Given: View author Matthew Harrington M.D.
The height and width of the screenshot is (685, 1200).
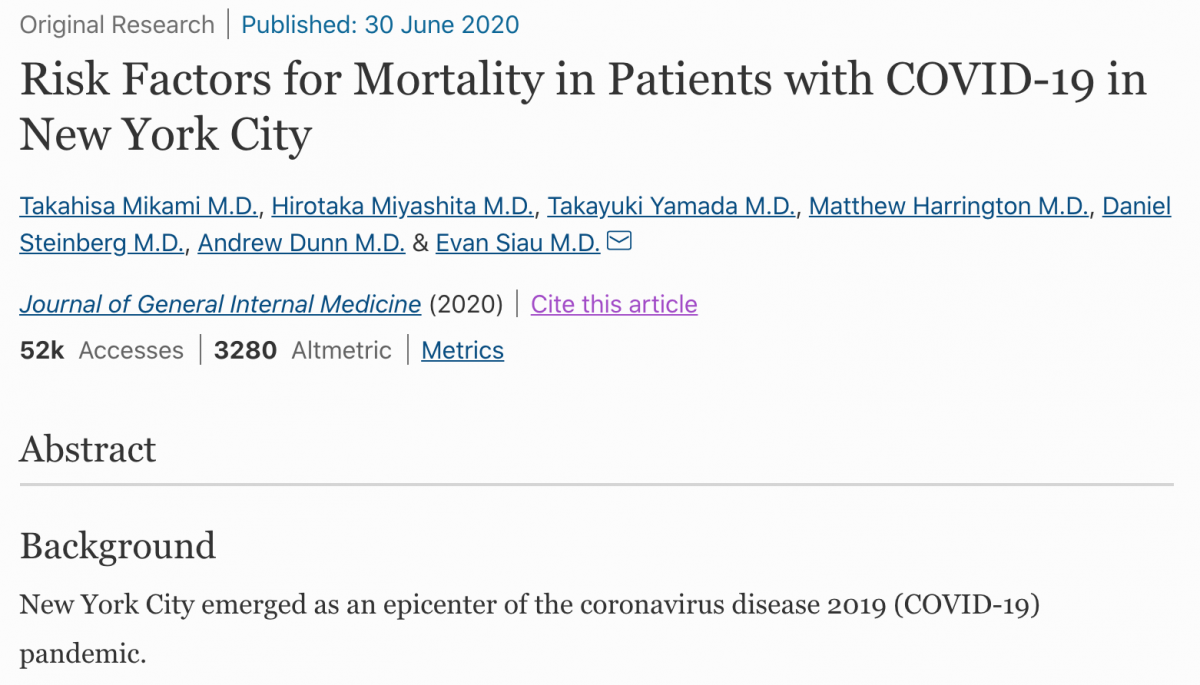Looking at the screenshot, I should 949,207.
